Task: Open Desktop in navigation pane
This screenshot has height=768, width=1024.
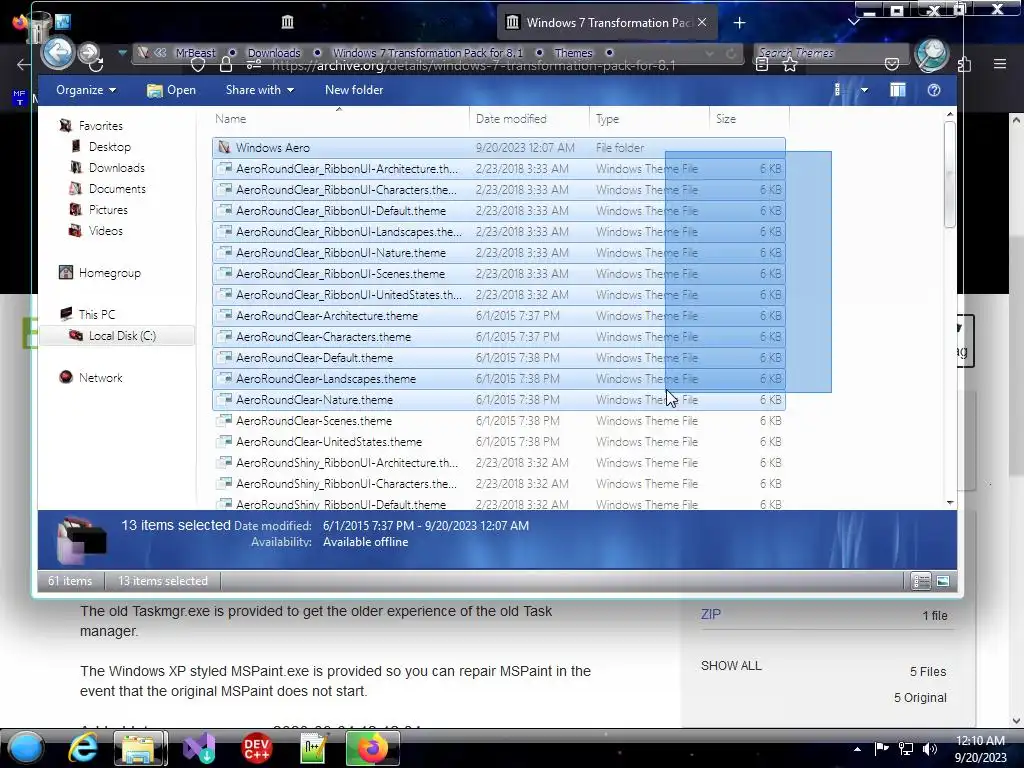Action: 110,146
